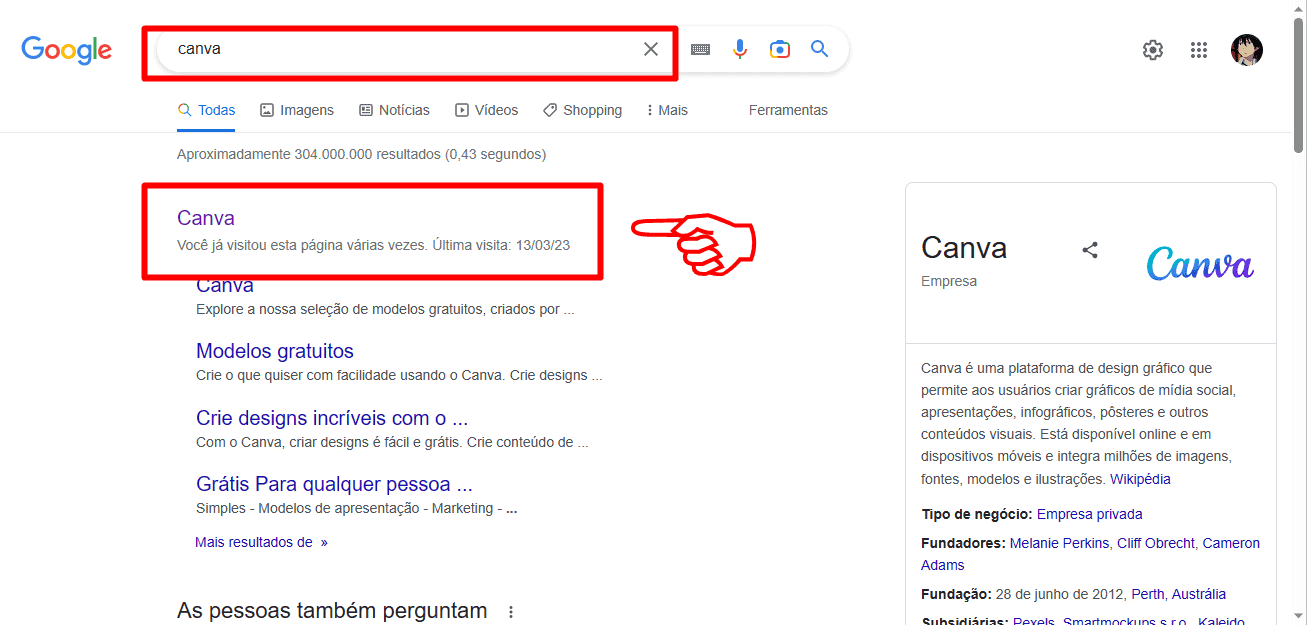Search by image with camera icon
Screen dimensions: 1307x625
tap(780, 49)
